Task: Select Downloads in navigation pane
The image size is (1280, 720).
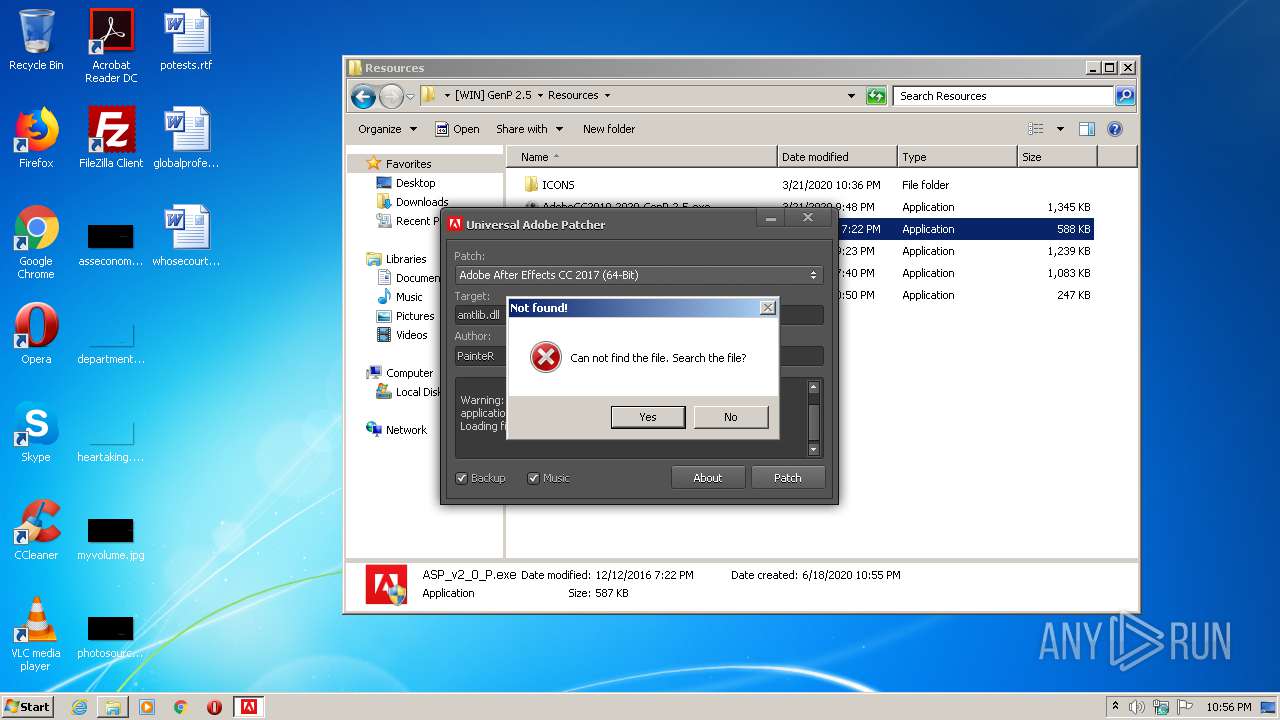Action: pyautogui.click(x=421, y=202)
